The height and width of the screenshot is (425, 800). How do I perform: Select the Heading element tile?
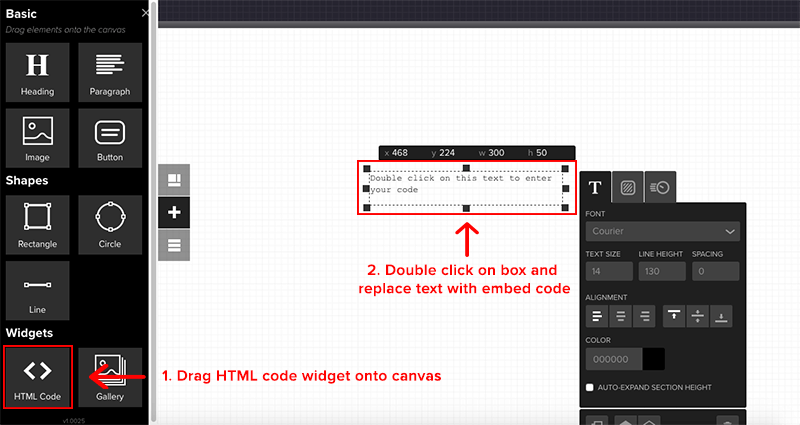coord(37,71)
